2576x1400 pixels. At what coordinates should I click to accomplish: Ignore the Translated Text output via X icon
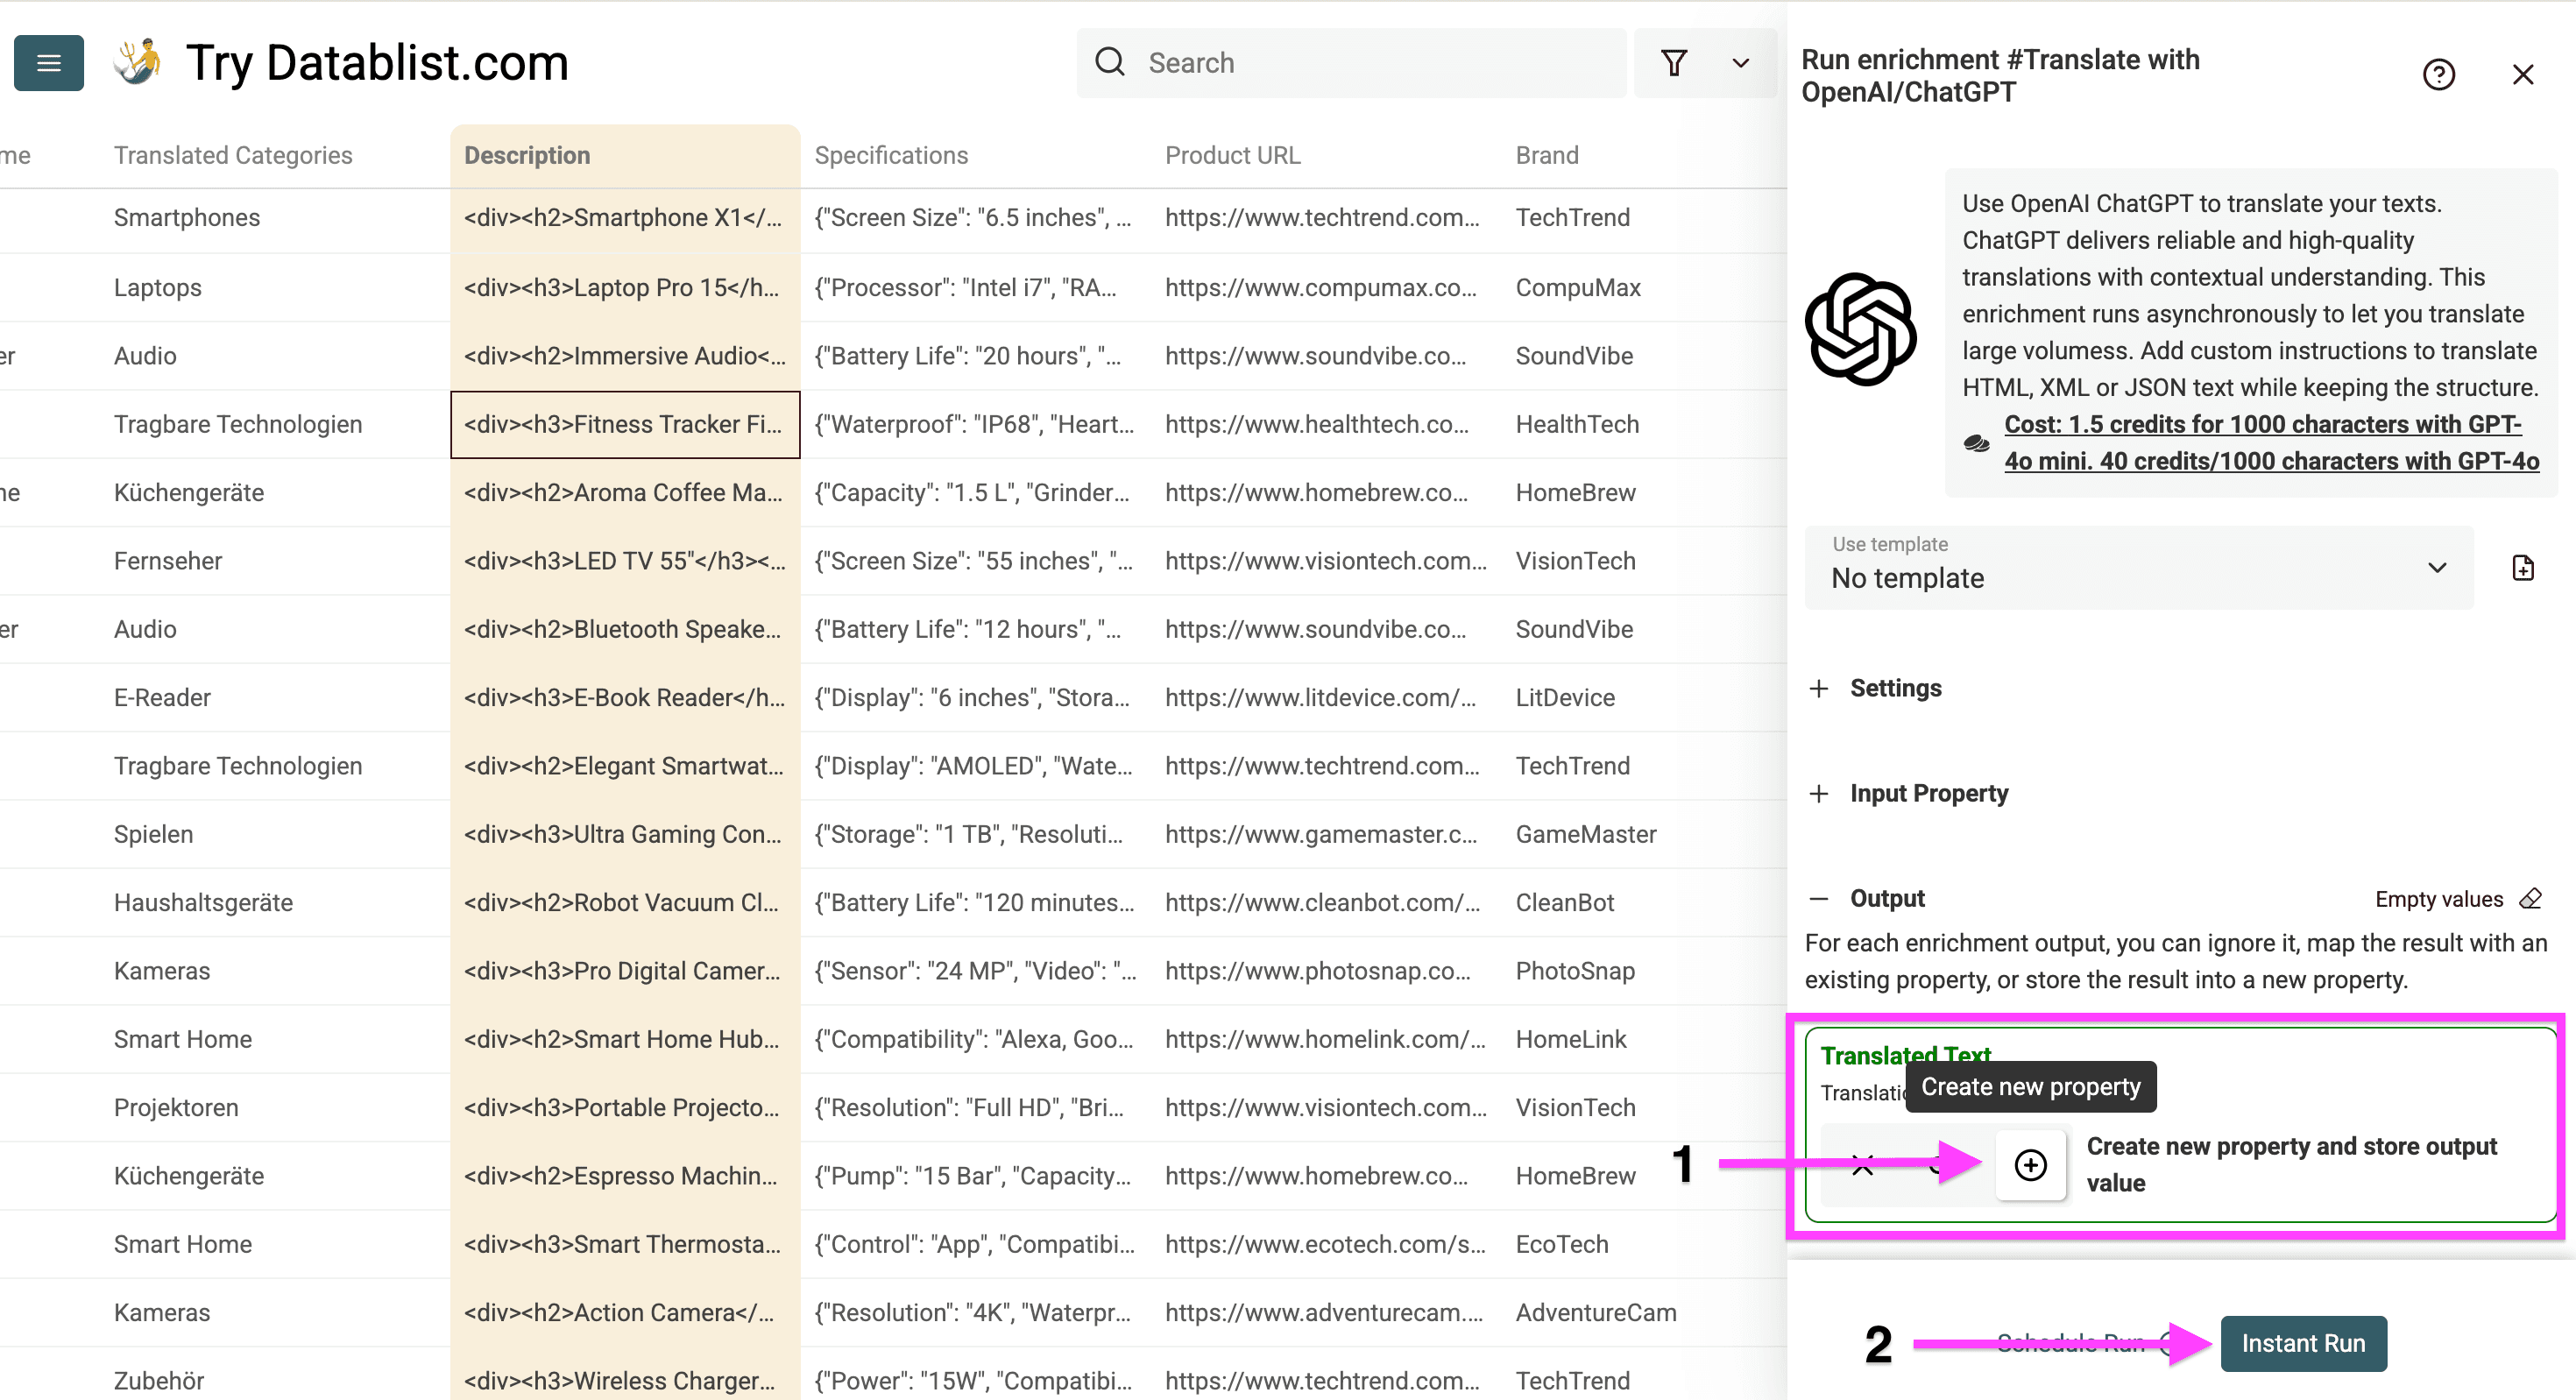1862,1164
